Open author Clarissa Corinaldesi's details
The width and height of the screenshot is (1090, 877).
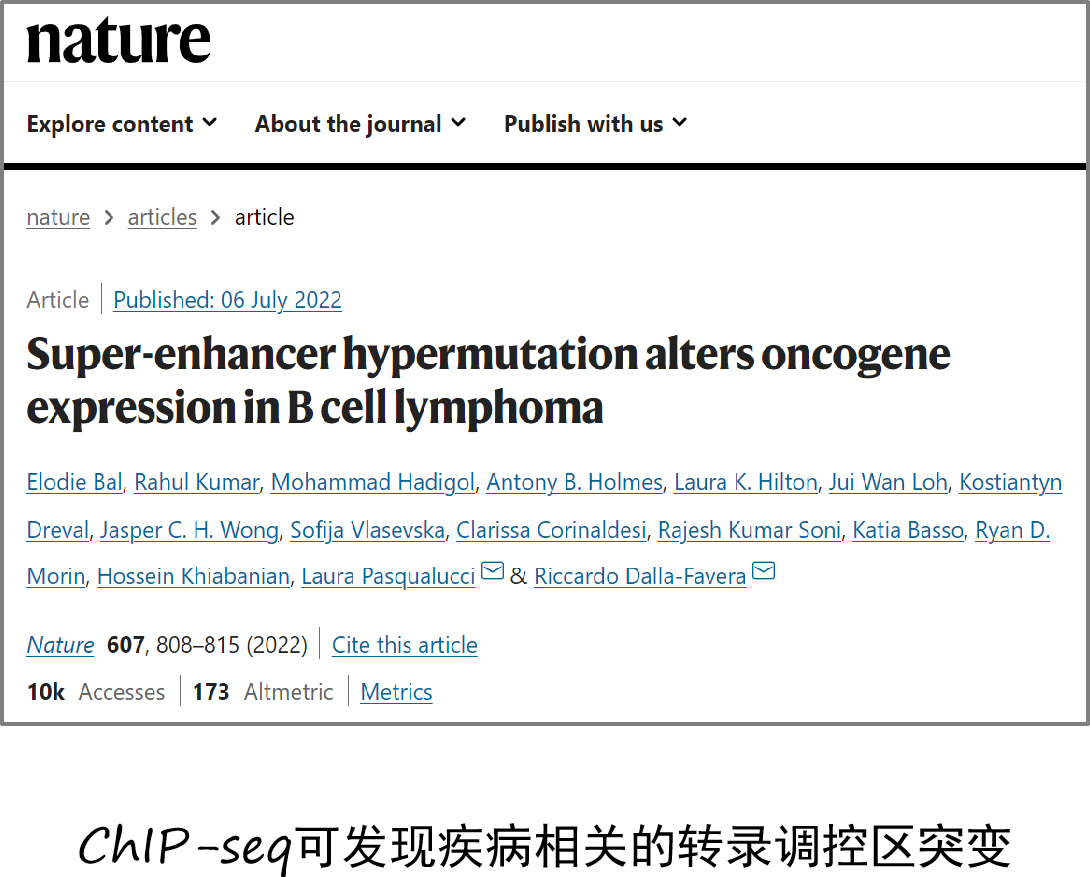click(551, 530)
